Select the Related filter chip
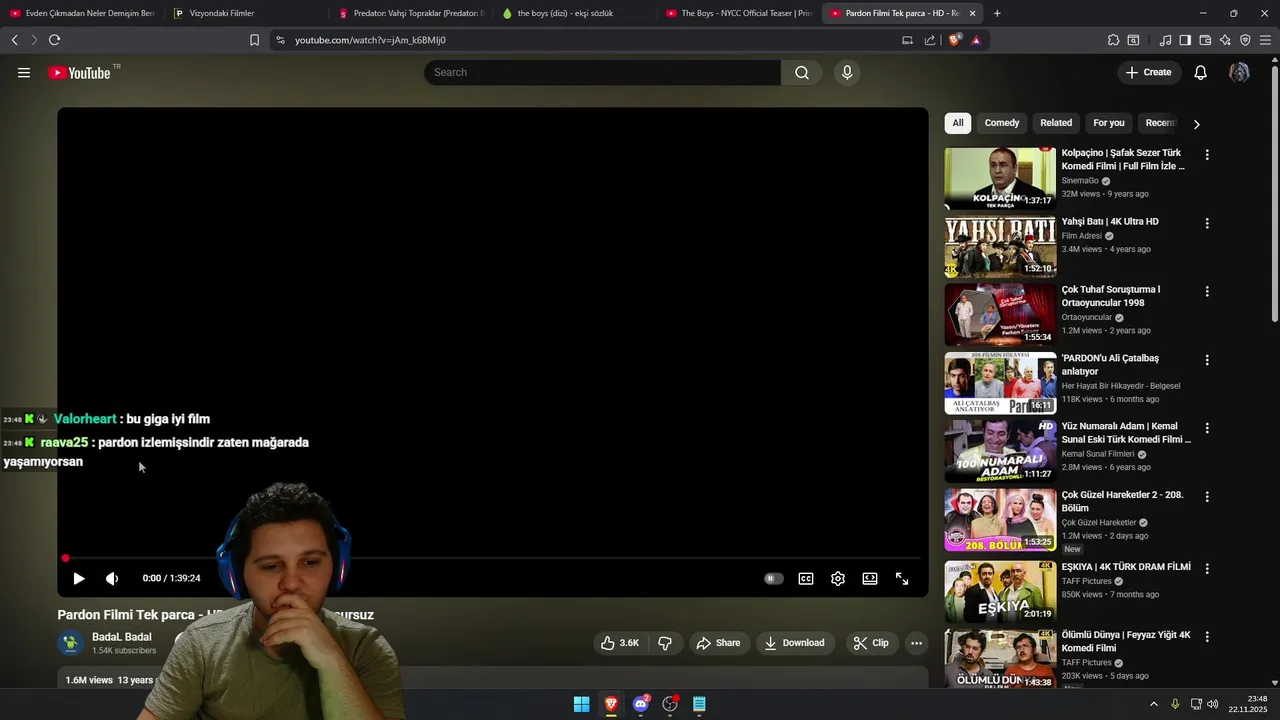1280x720 pixels. [1056, 123]
